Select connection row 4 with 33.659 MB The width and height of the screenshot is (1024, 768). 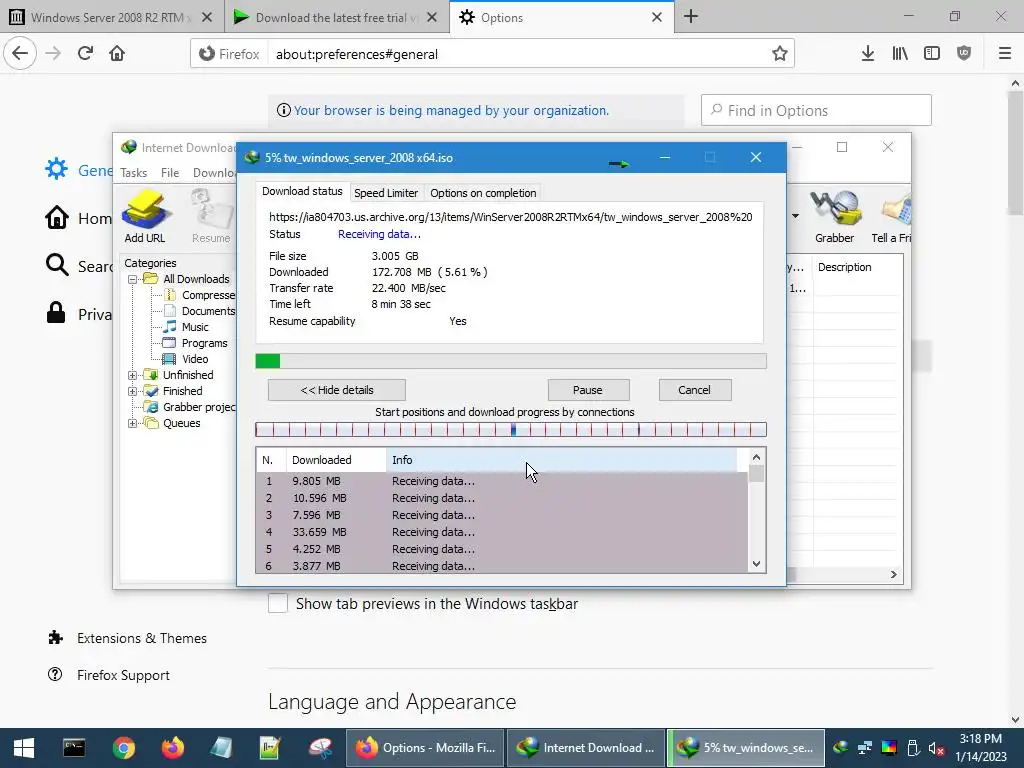coord(502,532)
